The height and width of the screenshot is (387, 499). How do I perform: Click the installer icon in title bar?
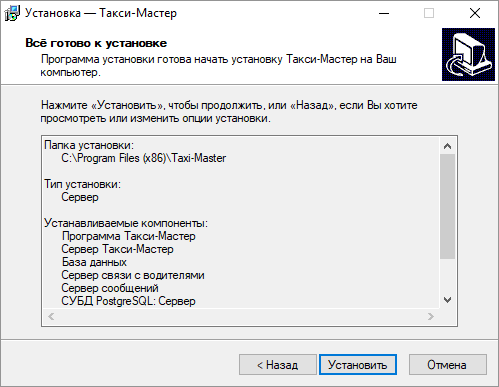coord(12,13)
